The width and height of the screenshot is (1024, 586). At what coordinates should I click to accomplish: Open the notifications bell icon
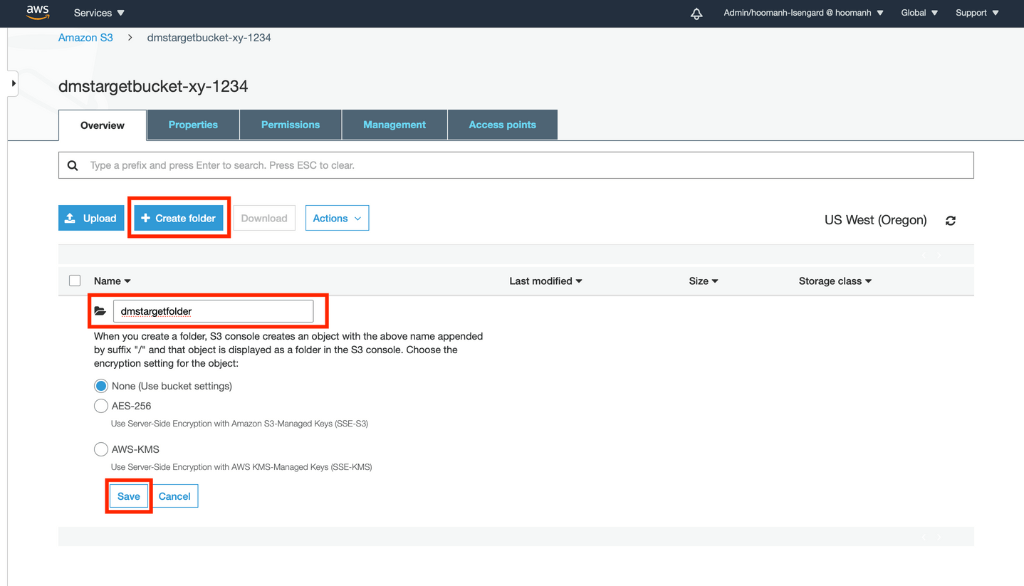[x=697, y=13]
